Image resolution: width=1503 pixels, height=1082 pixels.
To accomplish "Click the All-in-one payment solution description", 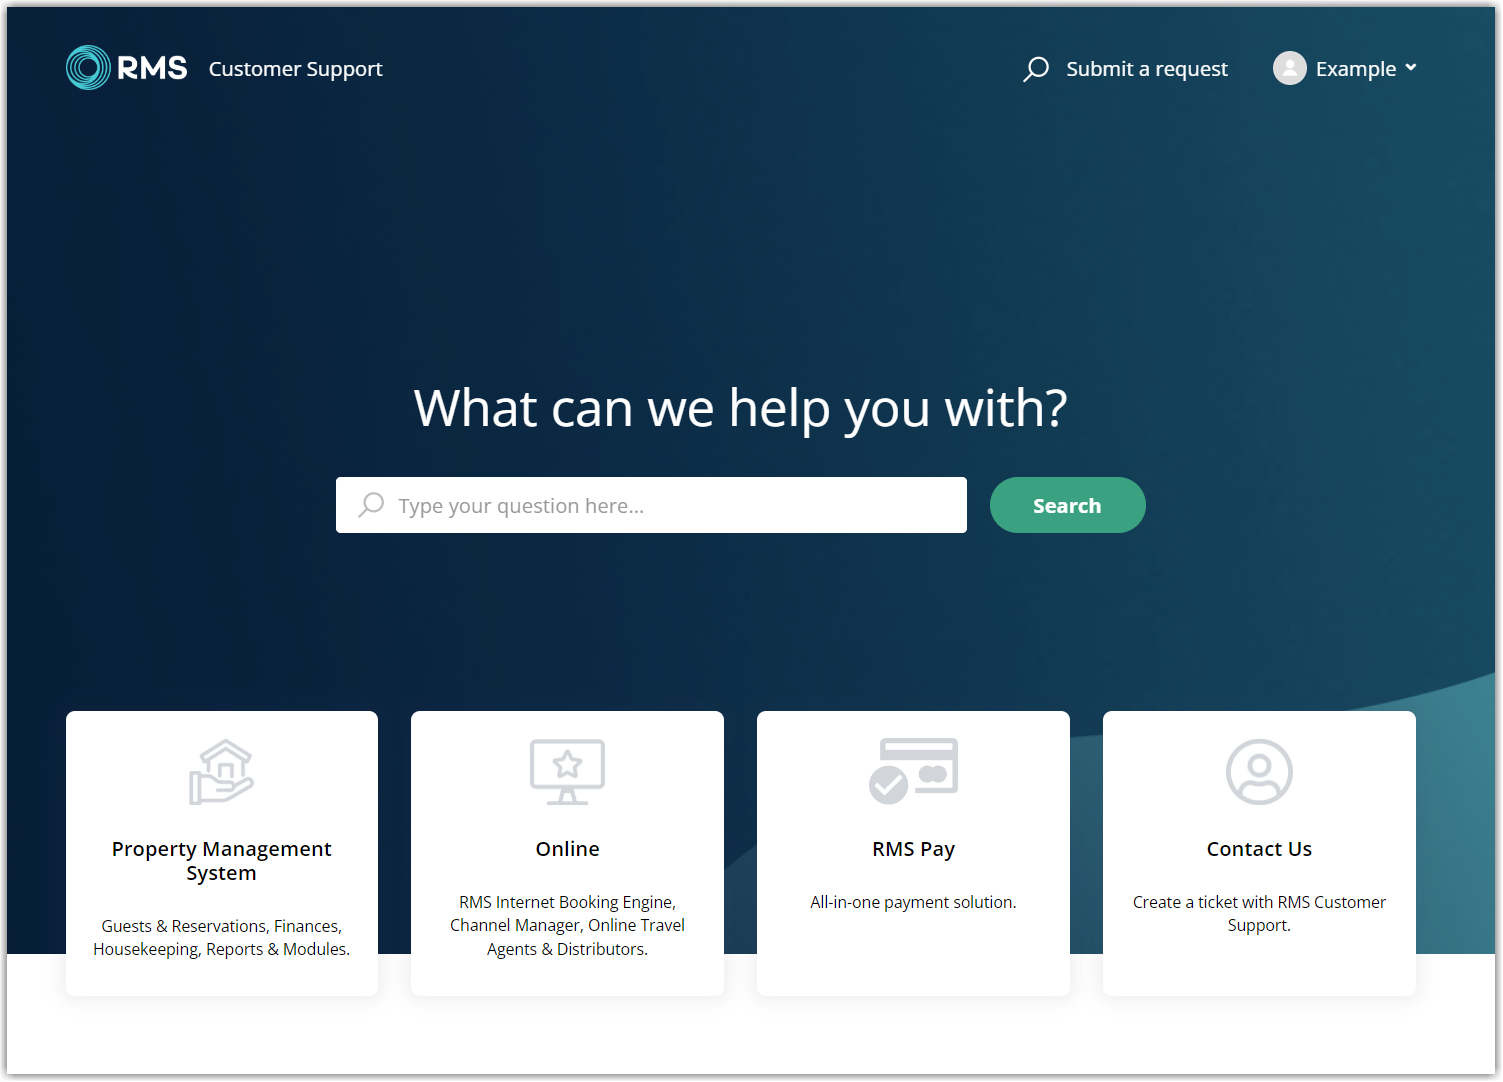I will (x=913, y=902).
